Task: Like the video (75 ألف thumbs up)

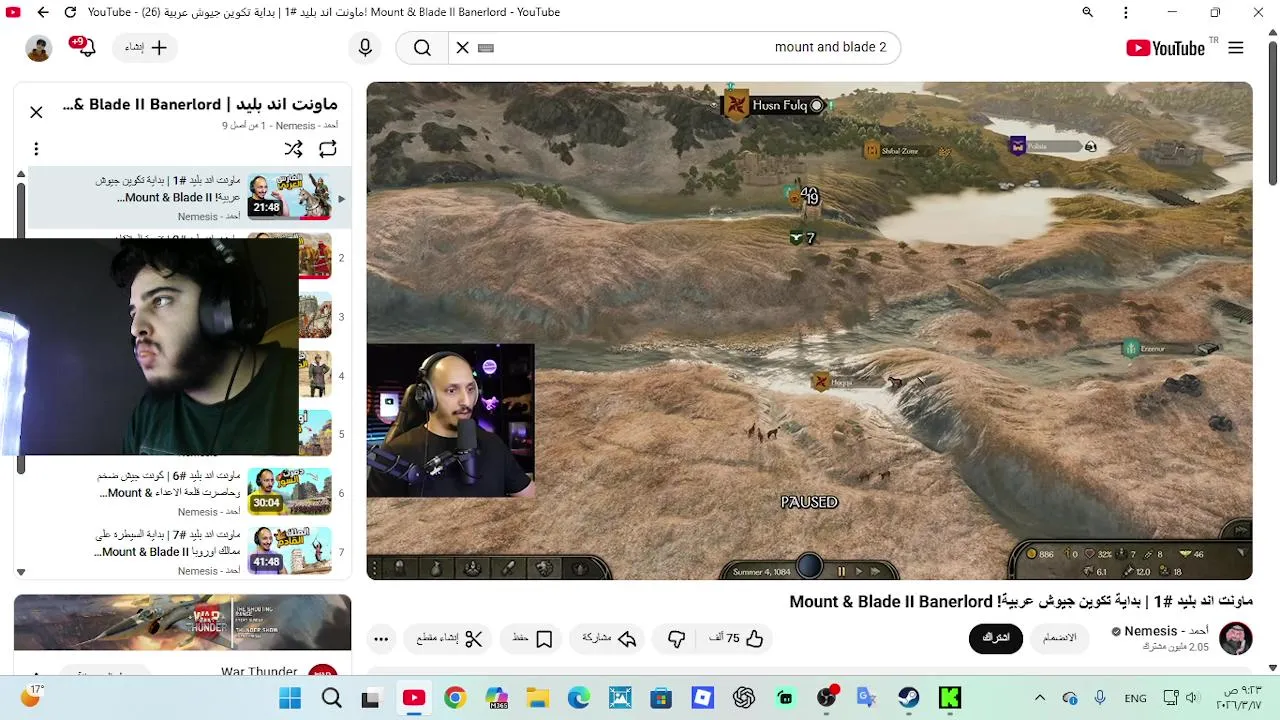Action: click(x=738, y=638)
